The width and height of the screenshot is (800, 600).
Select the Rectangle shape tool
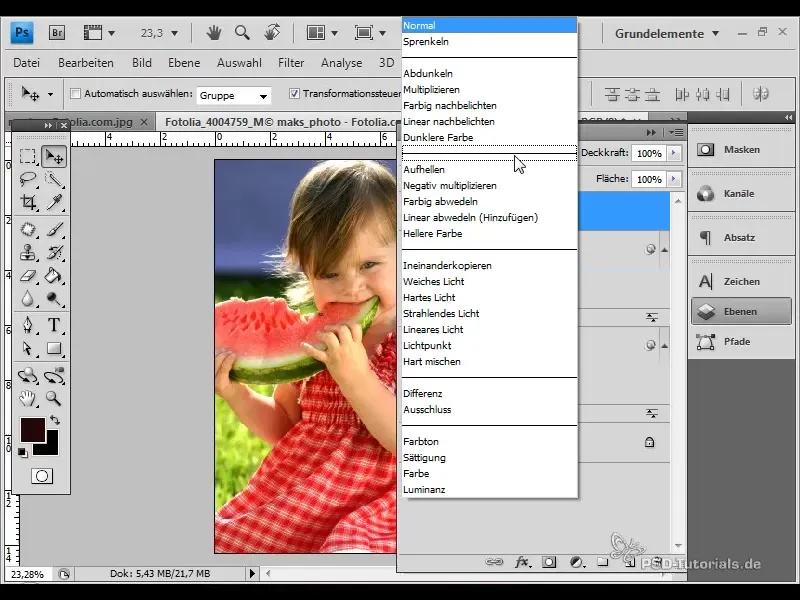coord(54,348)
